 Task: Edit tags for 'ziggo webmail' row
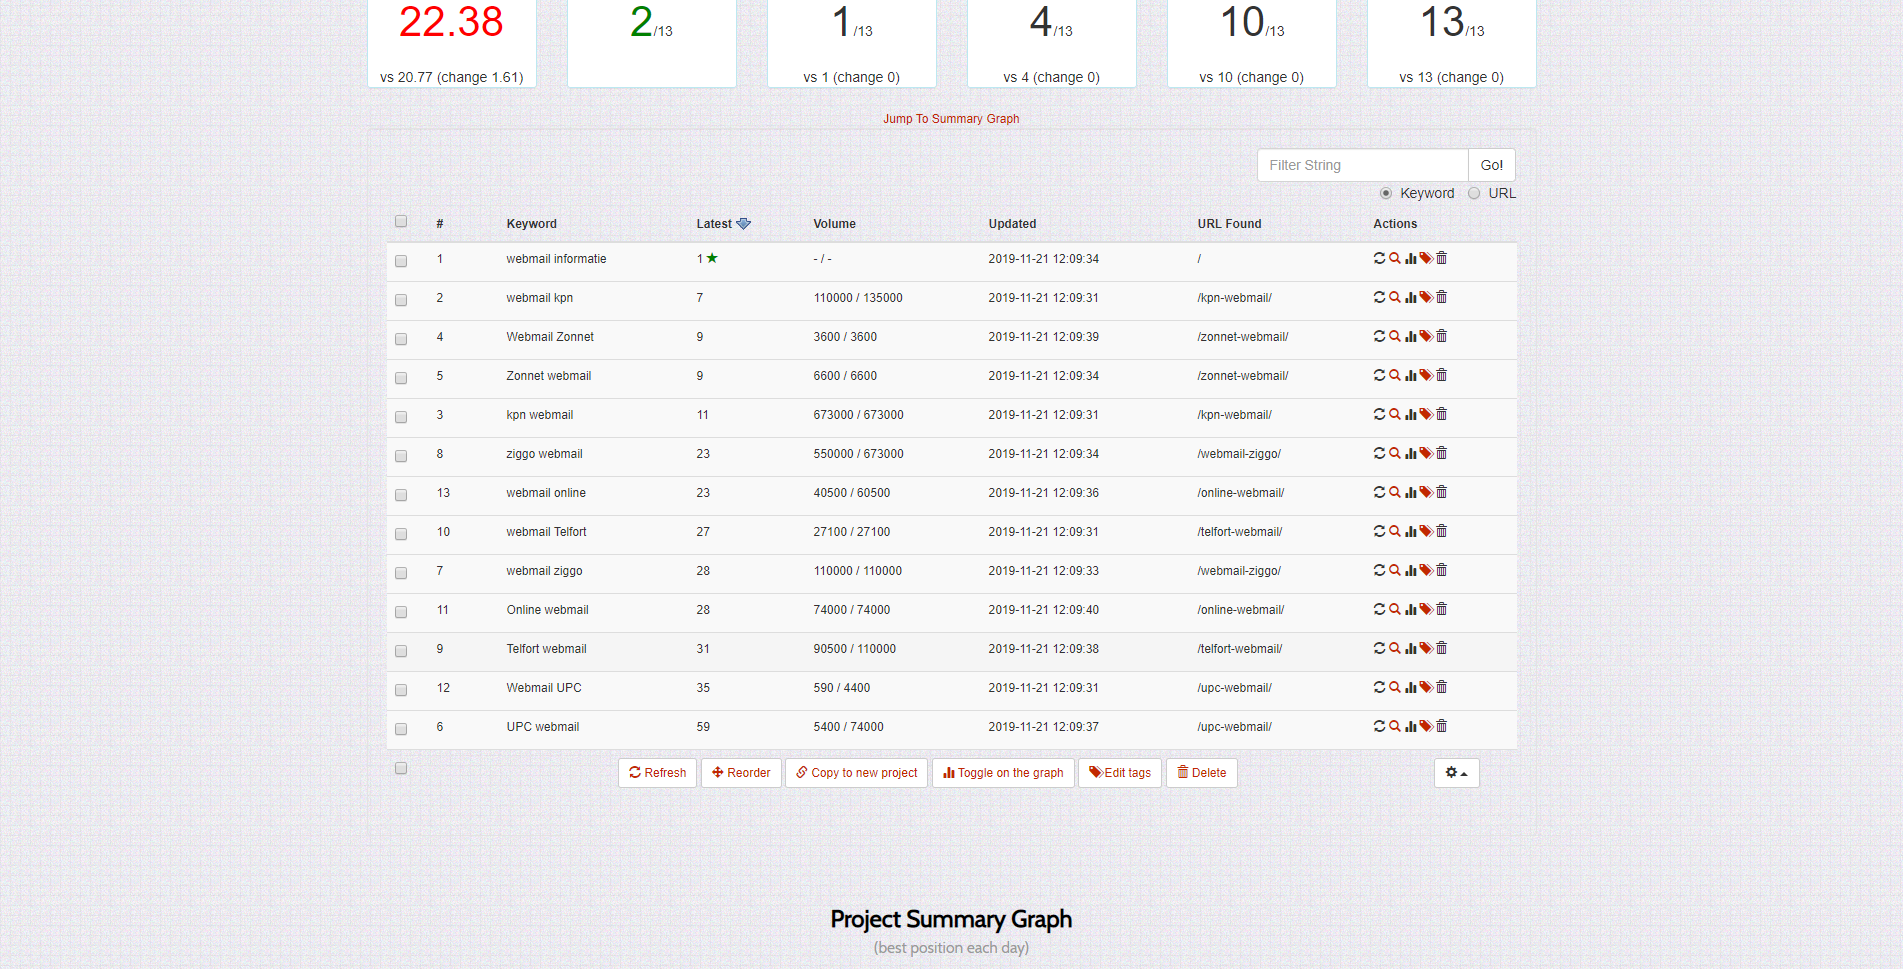pyautogui.click(x=1426, y=453)
